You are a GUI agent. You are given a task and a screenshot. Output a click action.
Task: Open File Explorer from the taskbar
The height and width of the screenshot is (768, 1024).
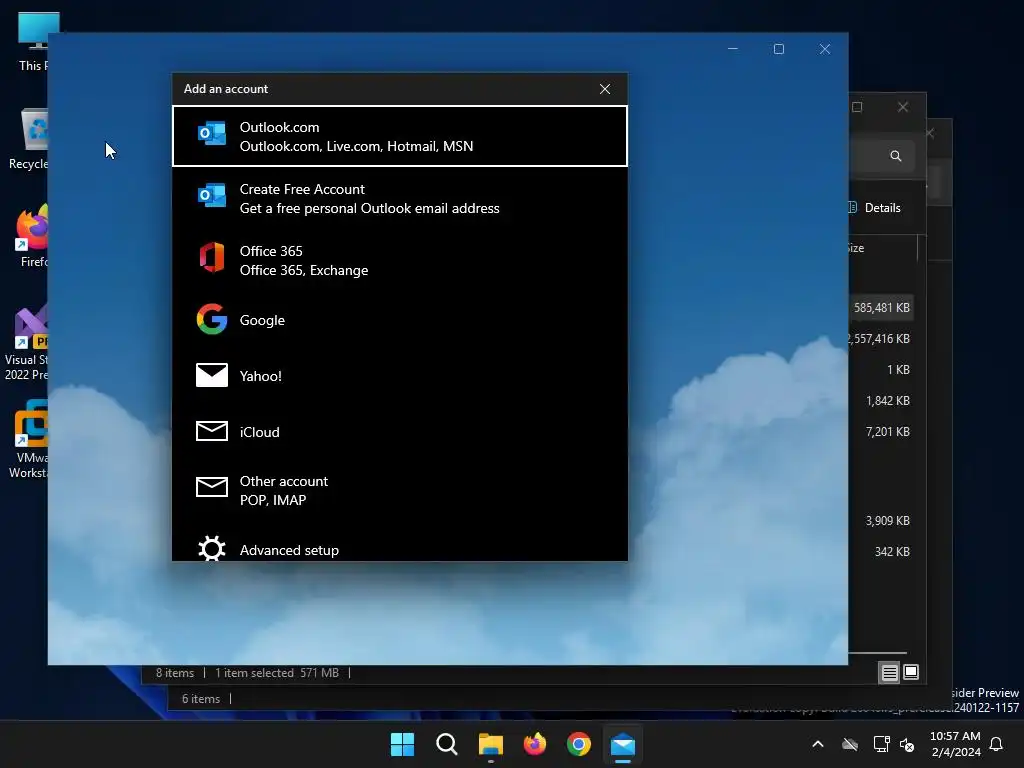[x=490, y=744]
